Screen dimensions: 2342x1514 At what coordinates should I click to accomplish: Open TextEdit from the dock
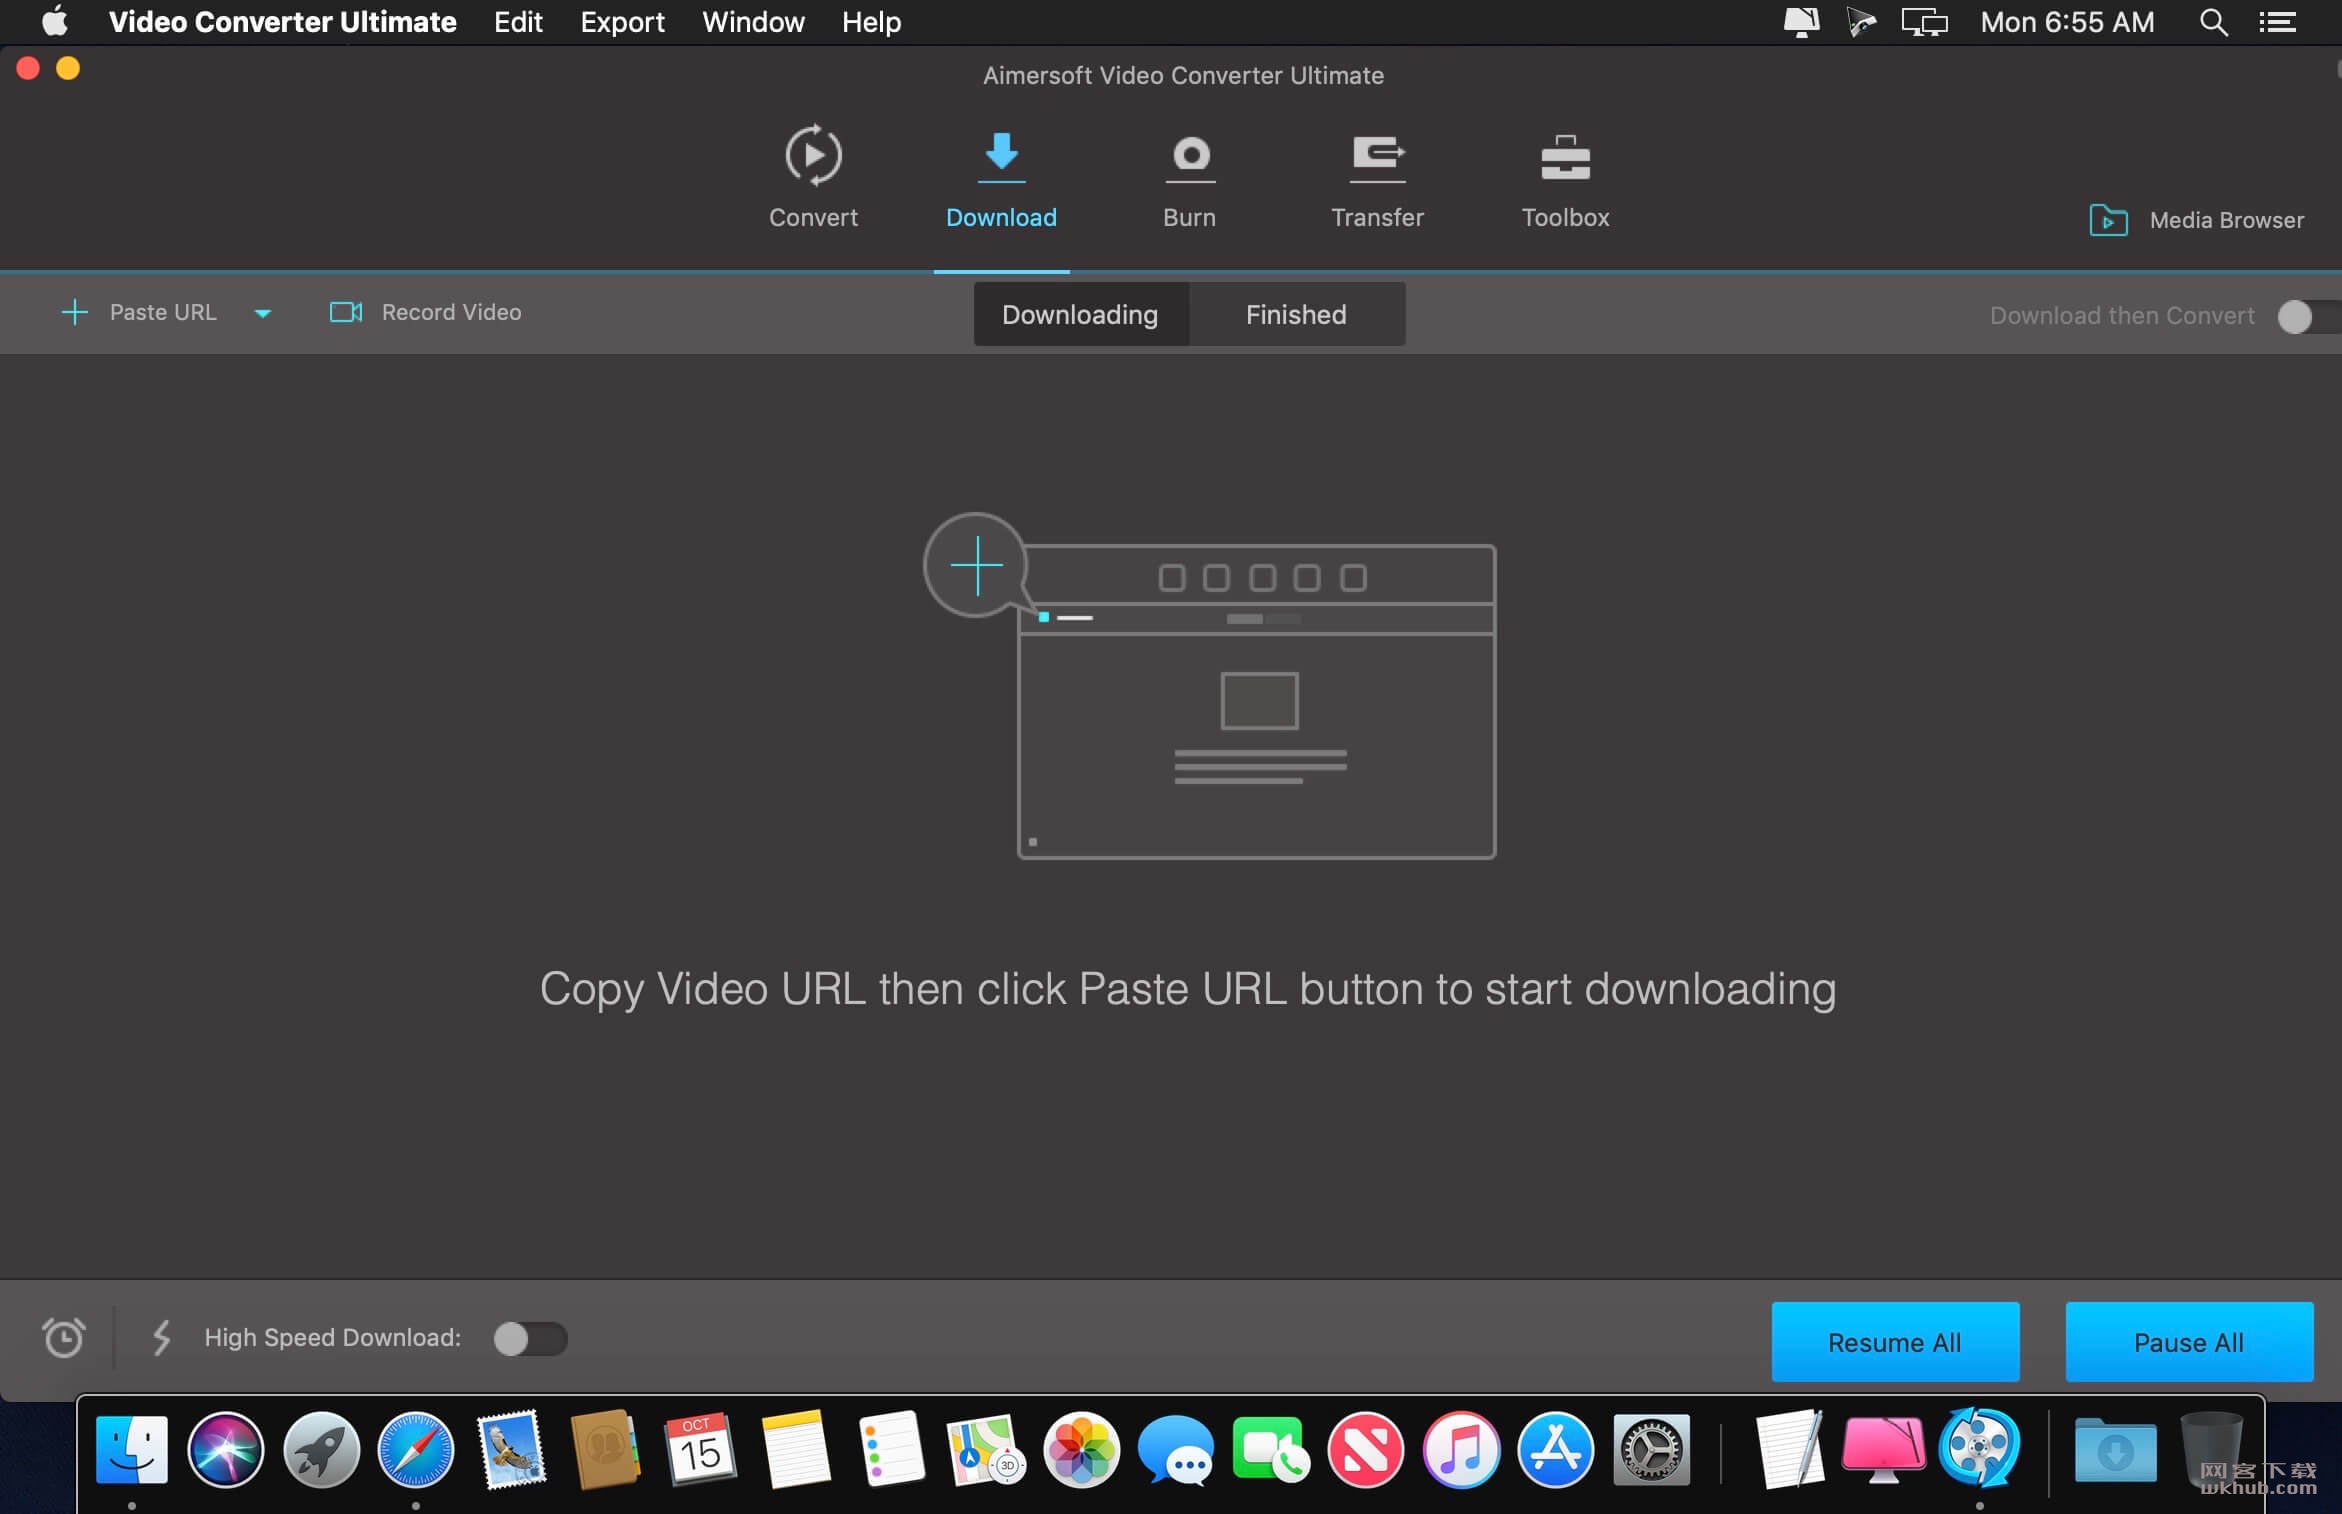click(1790, 1449)
